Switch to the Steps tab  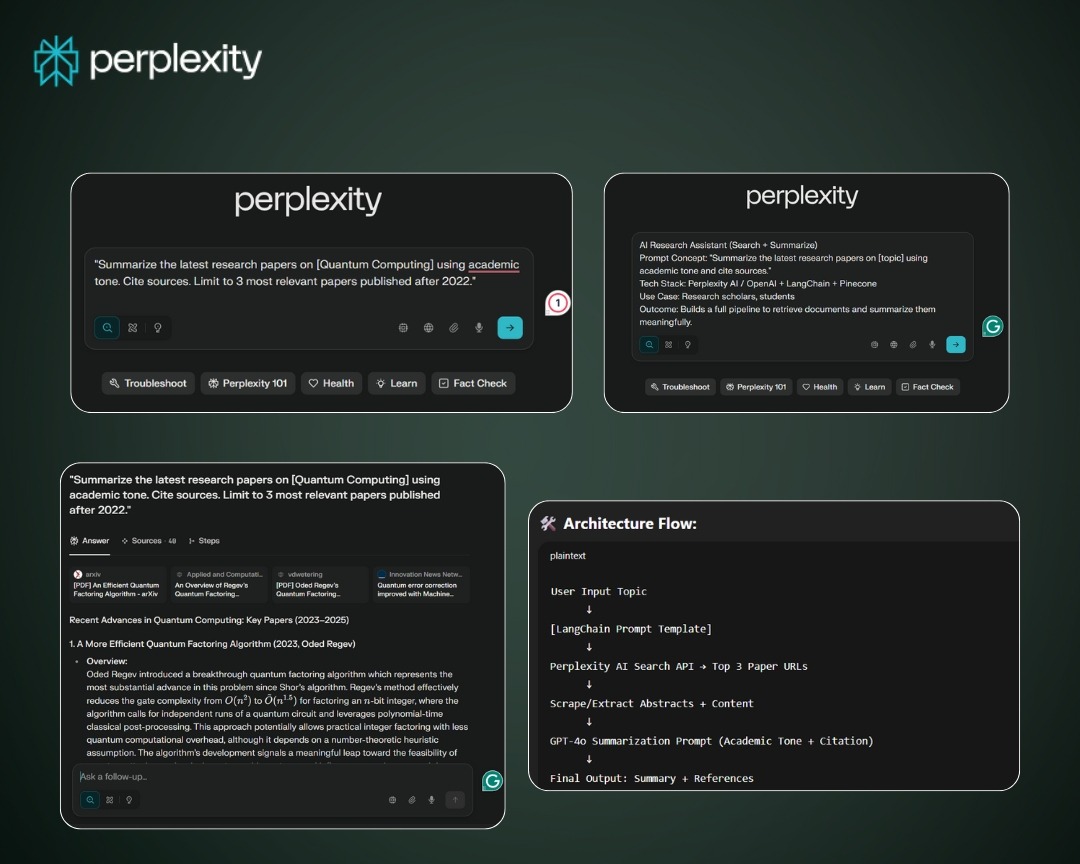(x=205, y=541)
